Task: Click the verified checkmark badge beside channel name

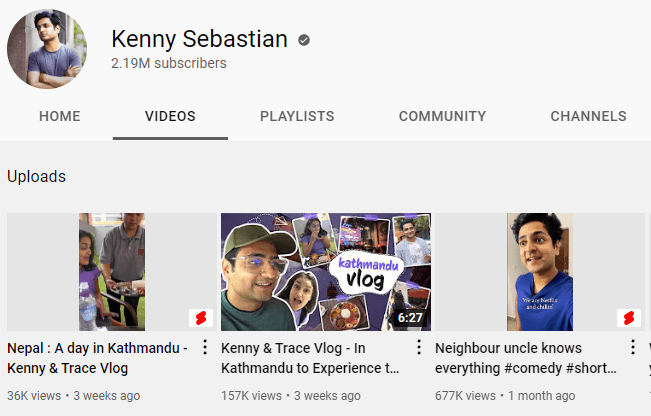Action: click(304, 40)
